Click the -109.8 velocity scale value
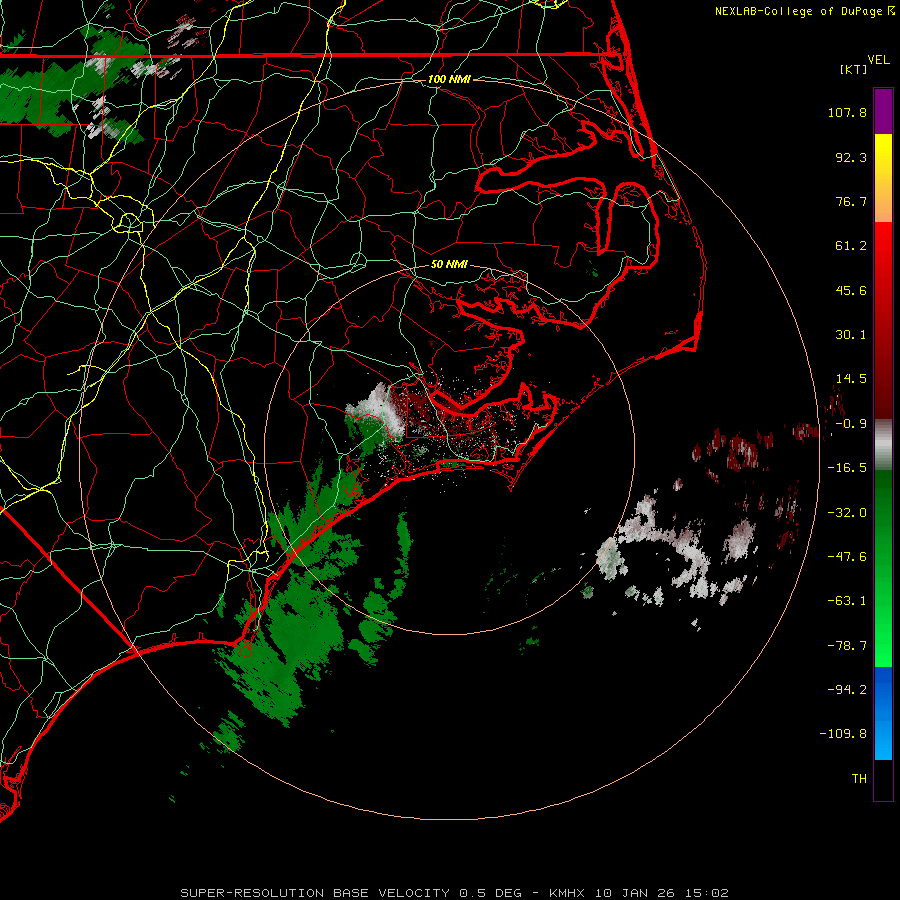 (843, 734)
